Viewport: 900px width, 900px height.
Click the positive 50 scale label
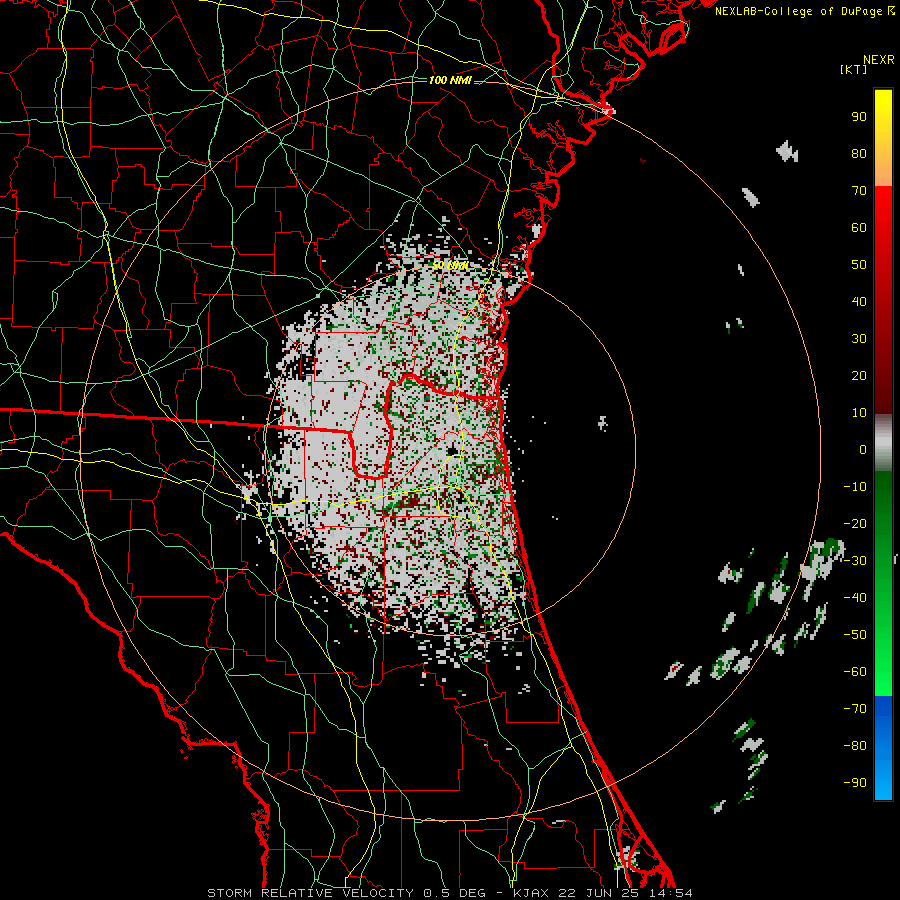coord(859,265)
